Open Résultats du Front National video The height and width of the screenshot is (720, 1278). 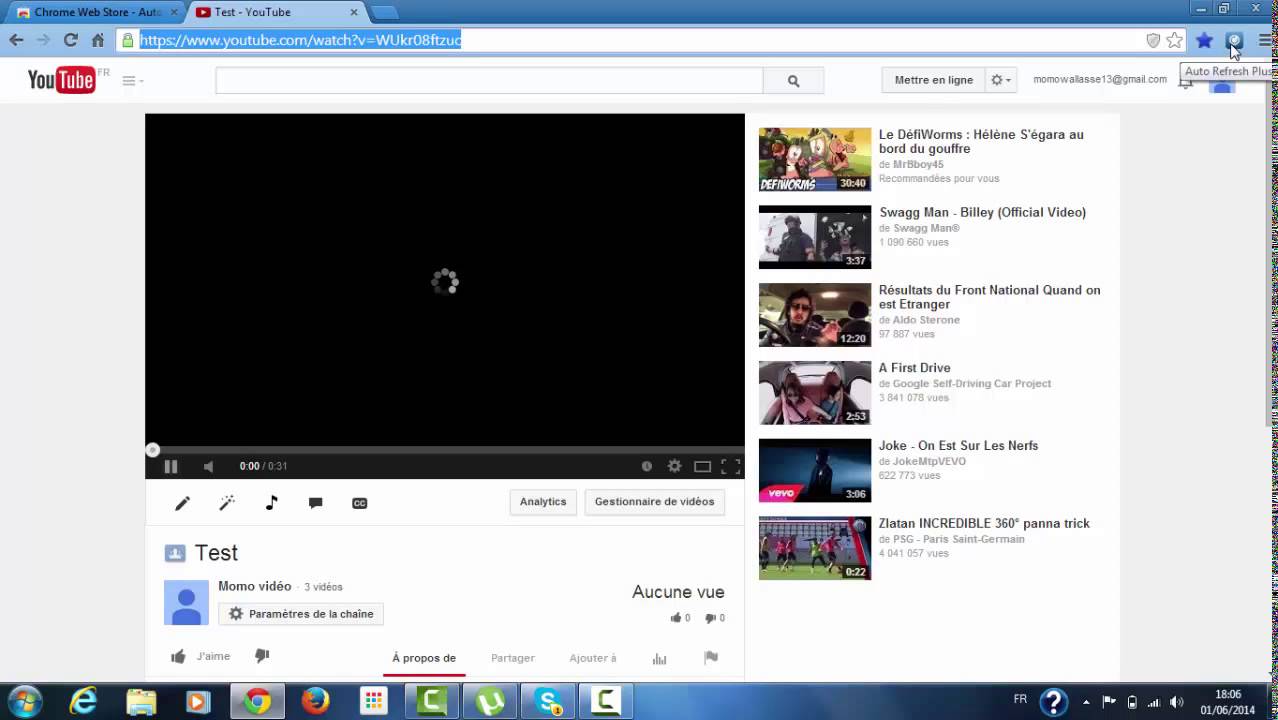coord(989,297)
